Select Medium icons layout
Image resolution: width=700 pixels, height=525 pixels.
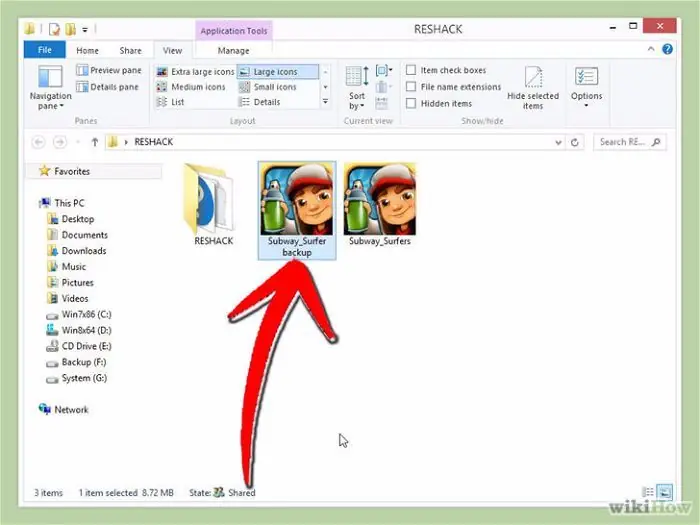click(x=191, y=87)
